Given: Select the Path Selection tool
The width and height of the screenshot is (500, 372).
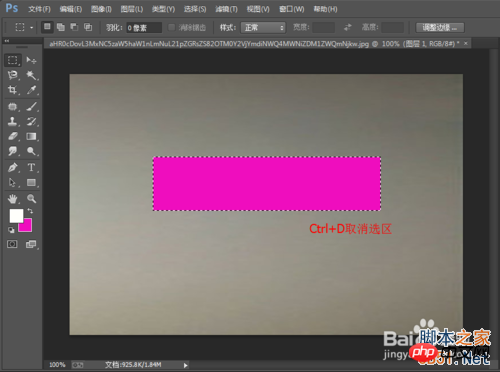Looking at the screenshot, I should tap(13, 182).
